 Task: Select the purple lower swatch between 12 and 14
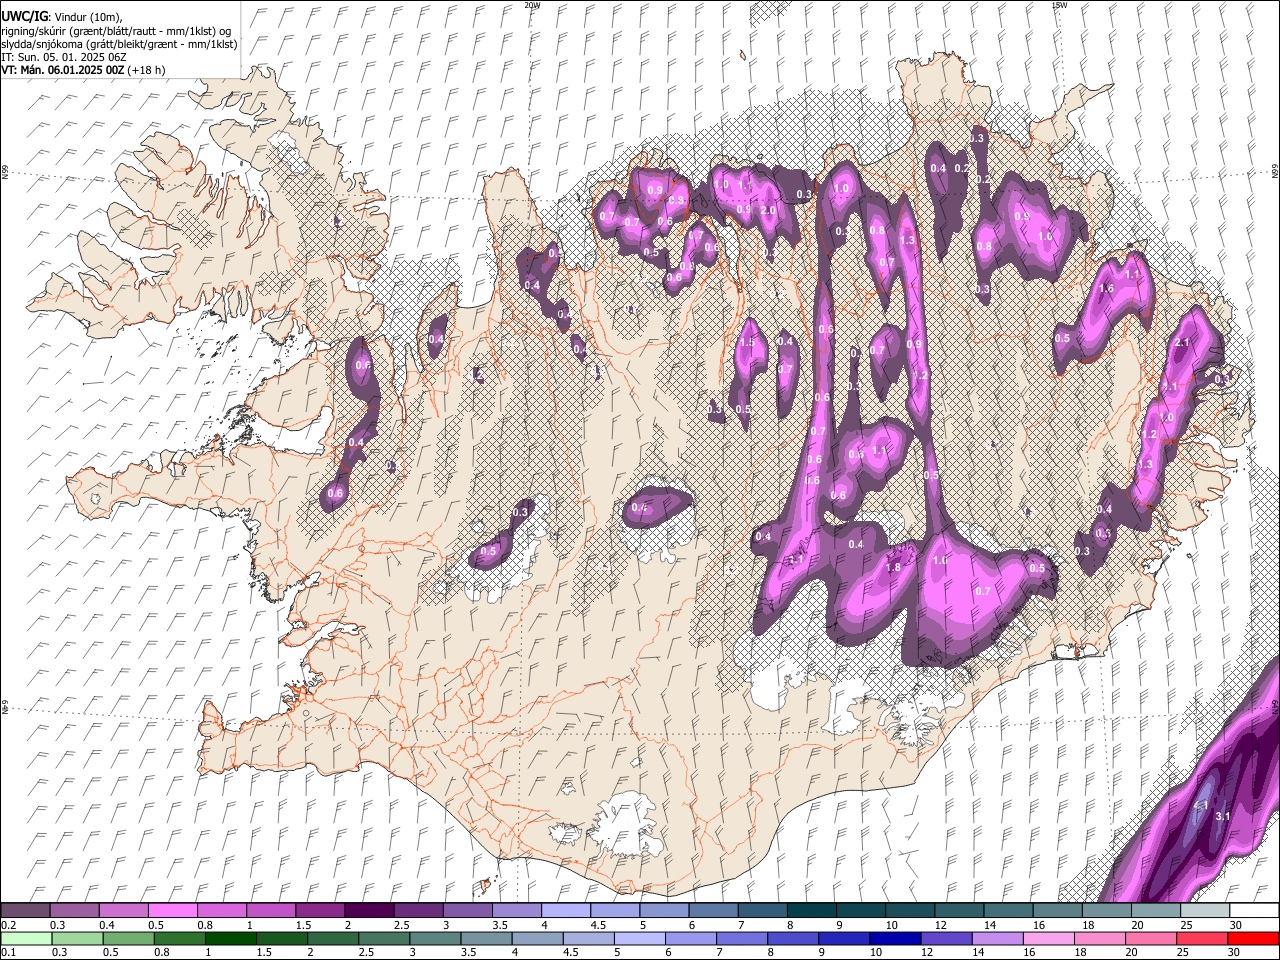tap(945, 938)
